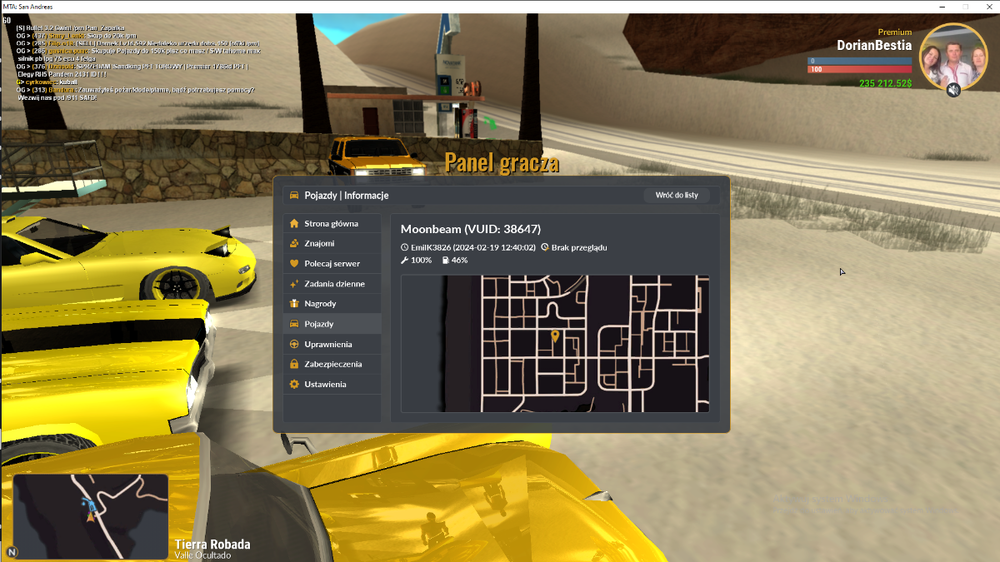Screen dimensions: 1000x562
Task: Click the red health bar showing 100
Action: pos(860,70)
